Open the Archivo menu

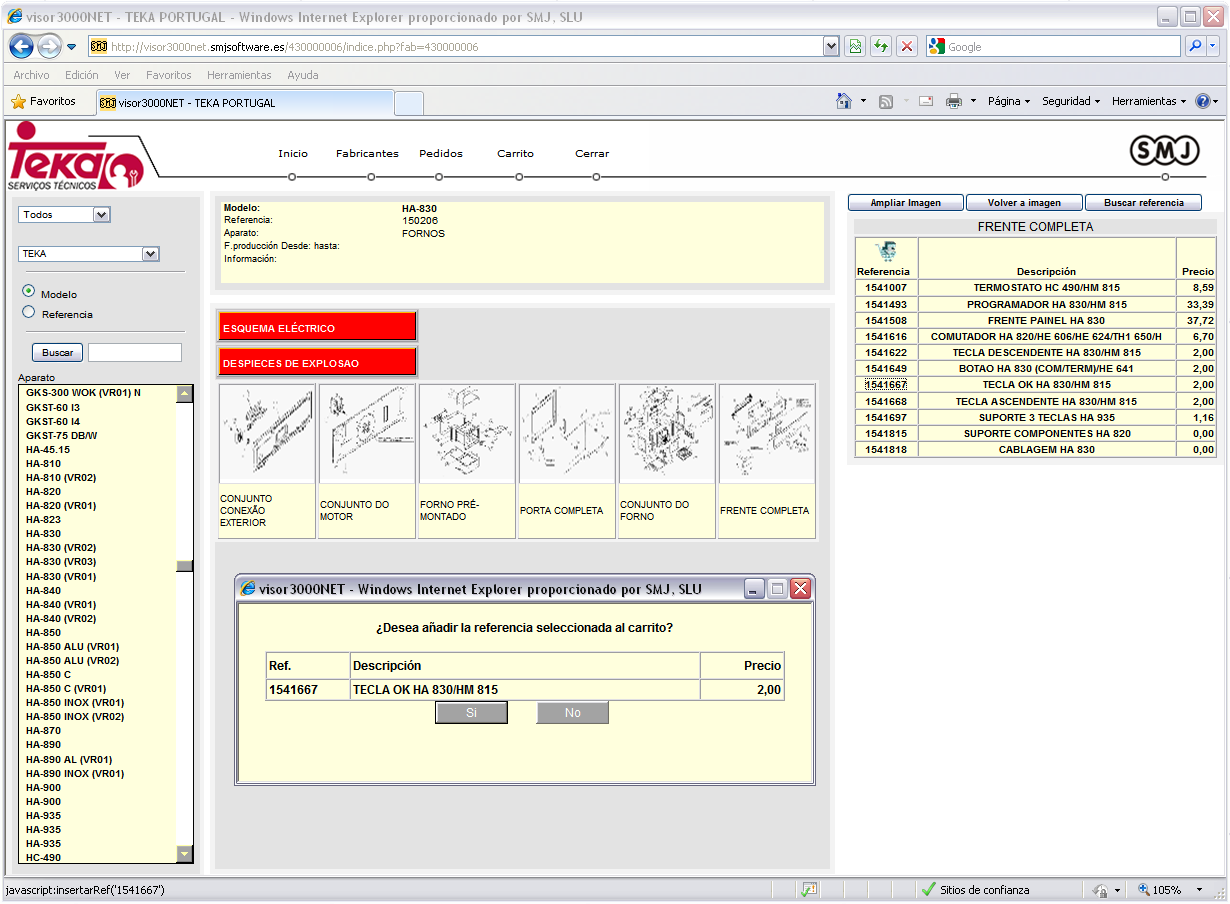tap(31, 75)
